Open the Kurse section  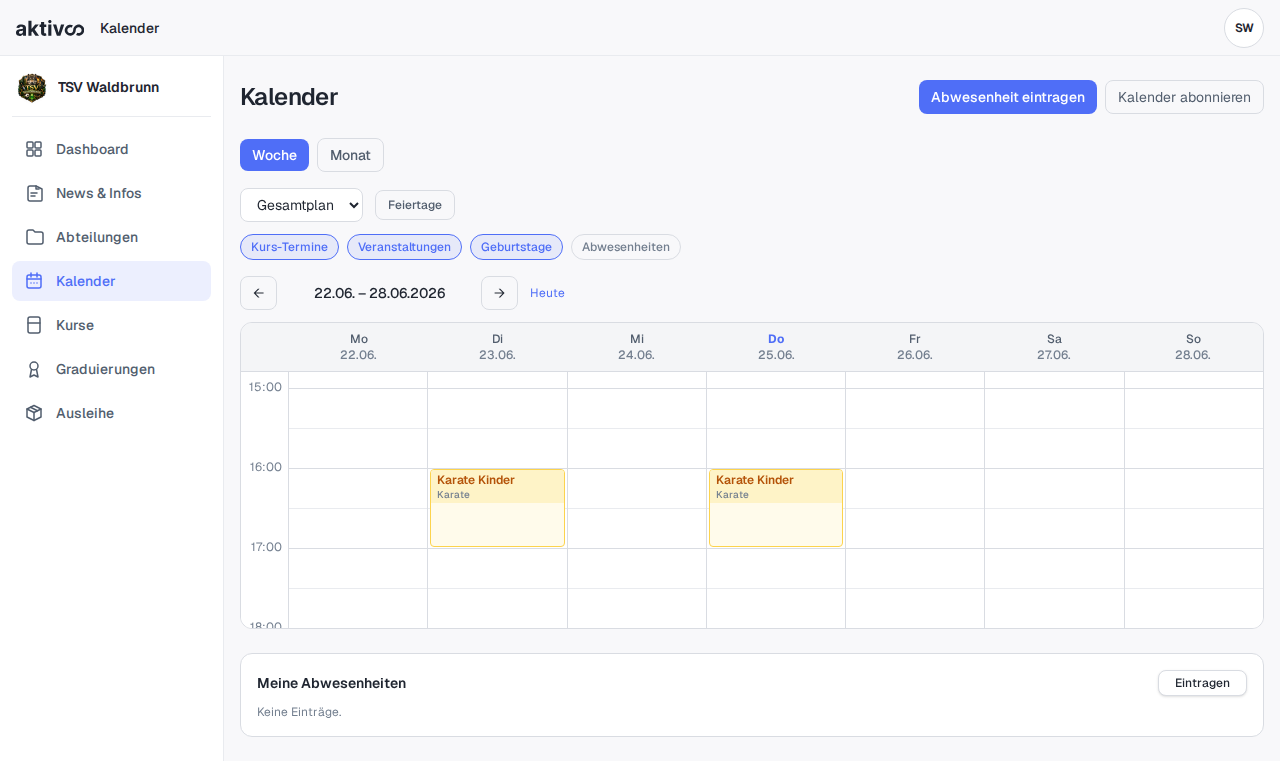pyautogui.click(x=111, y=325)
